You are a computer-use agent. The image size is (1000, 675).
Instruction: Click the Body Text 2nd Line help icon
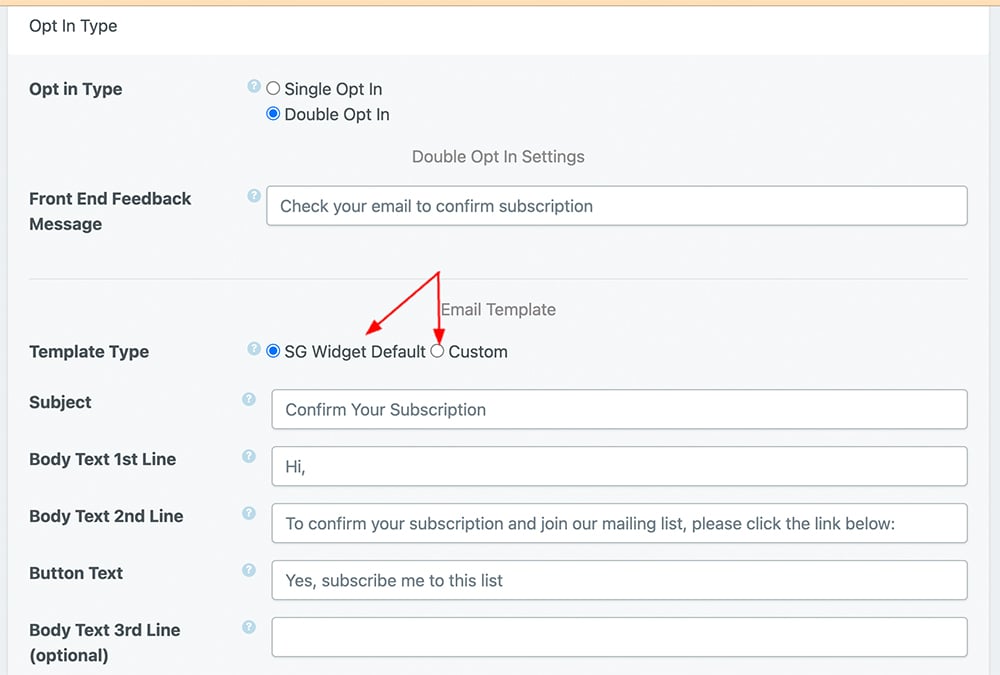click(x=248, y=513)
